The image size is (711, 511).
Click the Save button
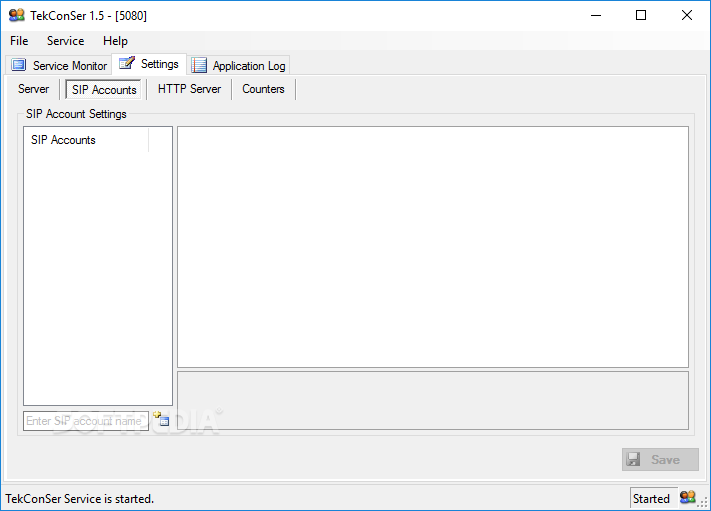tap(660, 459)
